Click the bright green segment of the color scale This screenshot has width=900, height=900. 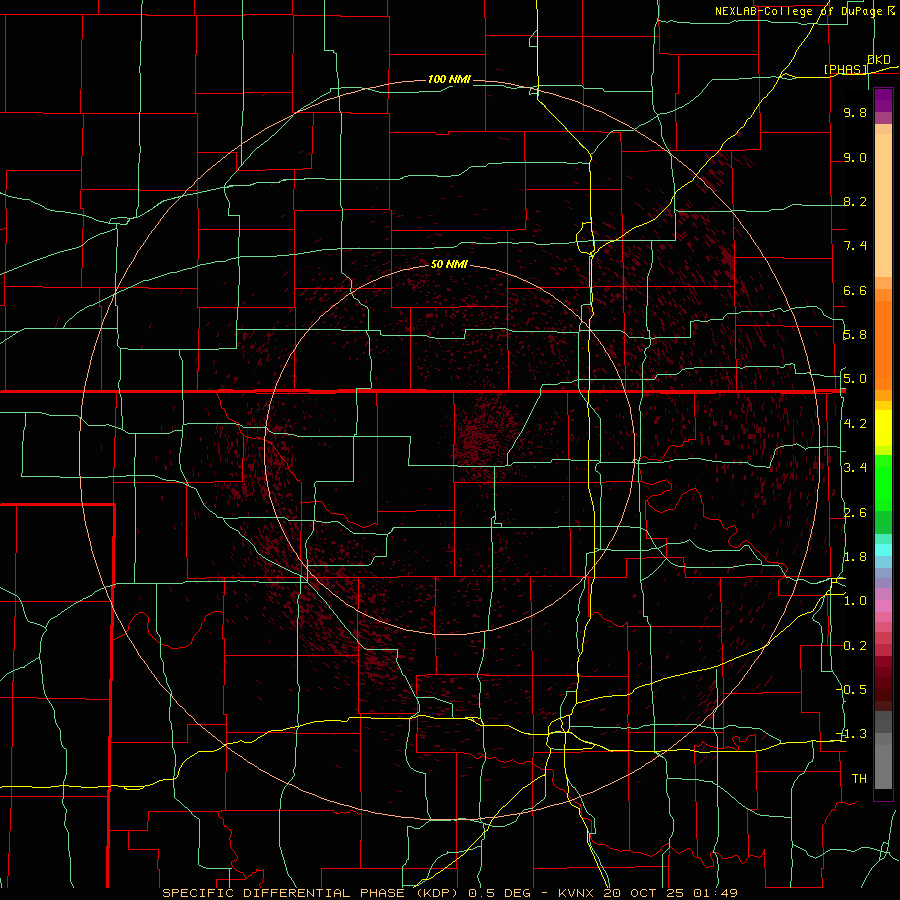pyautogui.click(x=883, y=483)
